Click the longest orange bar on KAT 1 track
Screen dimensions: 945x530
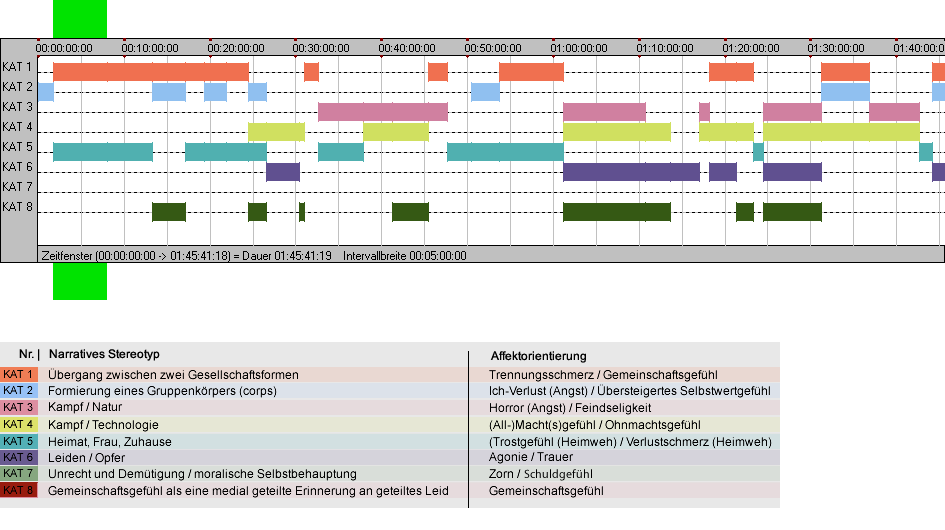click(151, 72)
